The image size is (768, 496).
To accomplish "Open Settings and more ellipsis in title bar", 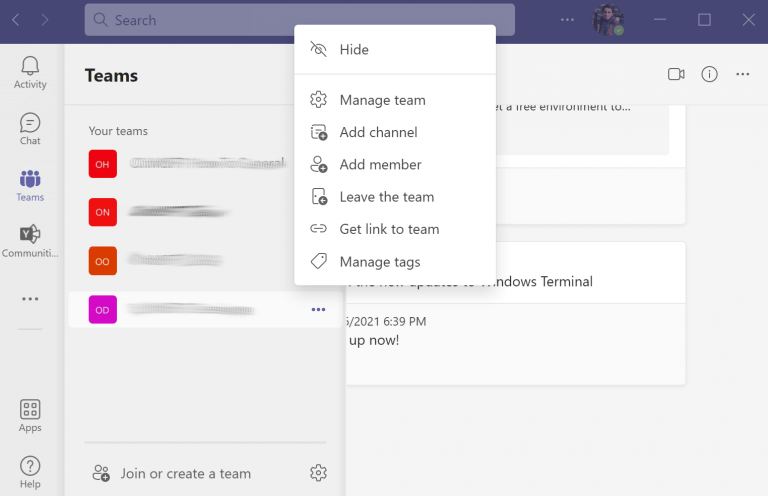I will coord(567,20).
